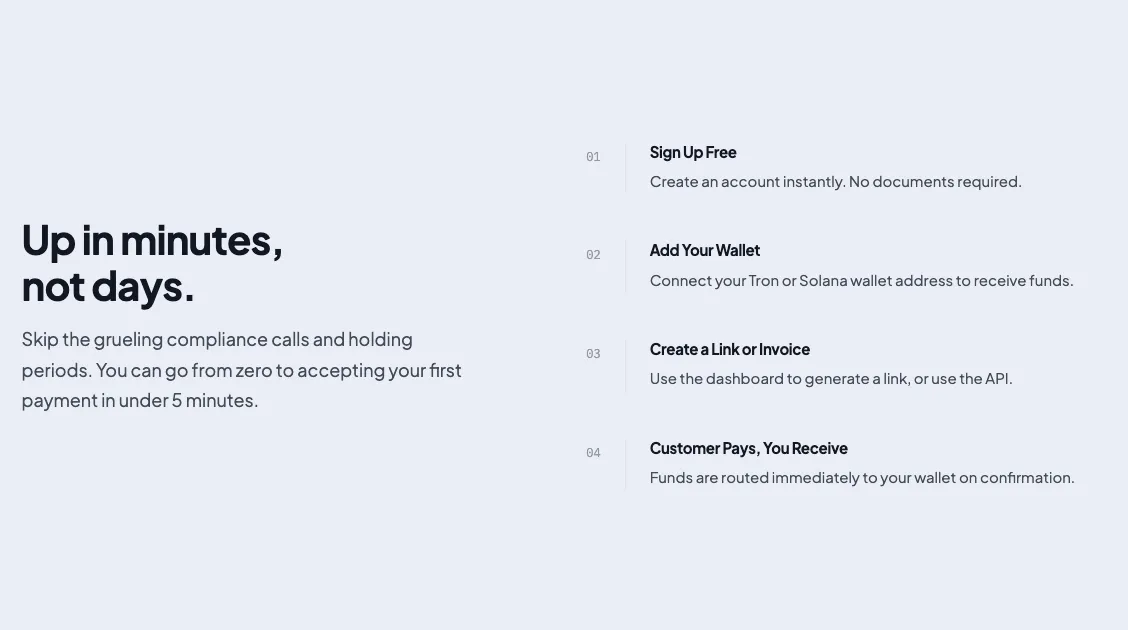Click the vertical divider beside step 01

coord(626,168)
